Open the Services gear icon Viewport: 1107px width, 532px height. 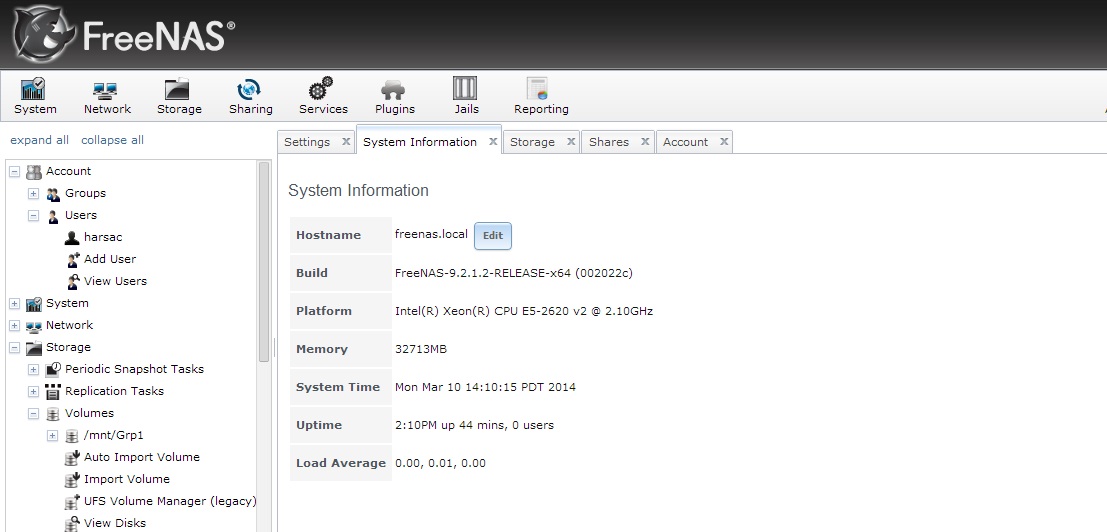pos(321,89)
